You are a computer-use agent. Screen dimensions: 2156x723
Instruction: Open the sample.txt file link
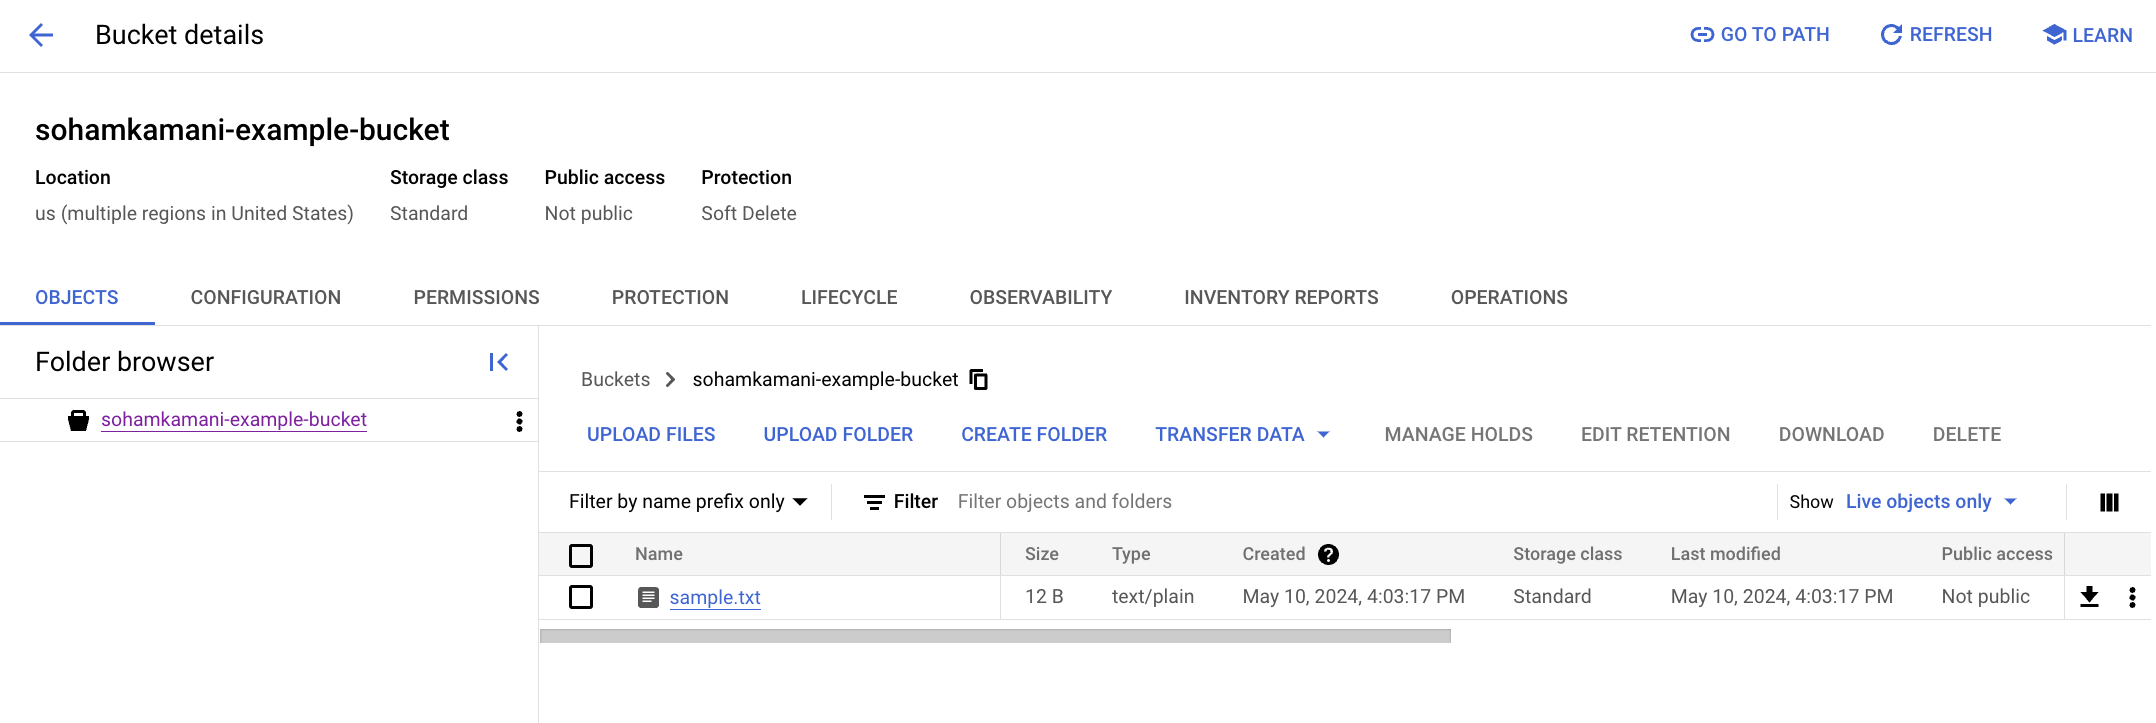[715, 598]
